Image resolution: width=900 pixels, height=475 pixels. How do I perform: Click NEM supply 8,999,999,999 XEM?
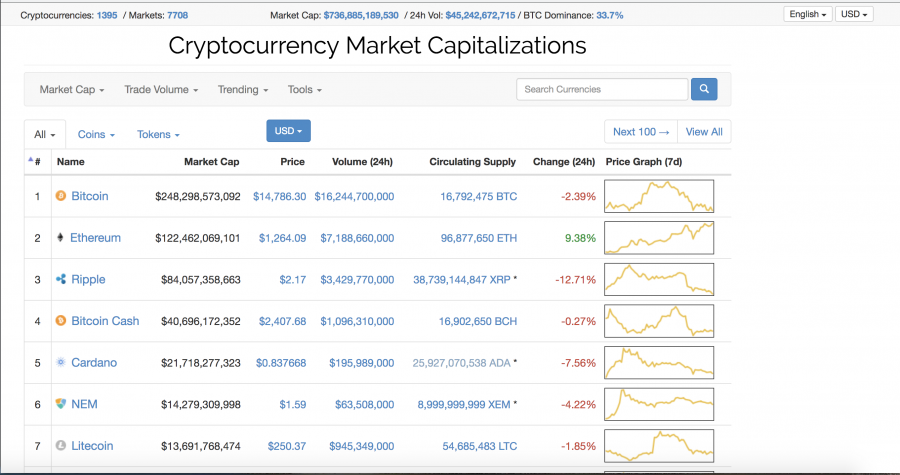[x=464, y=404]
